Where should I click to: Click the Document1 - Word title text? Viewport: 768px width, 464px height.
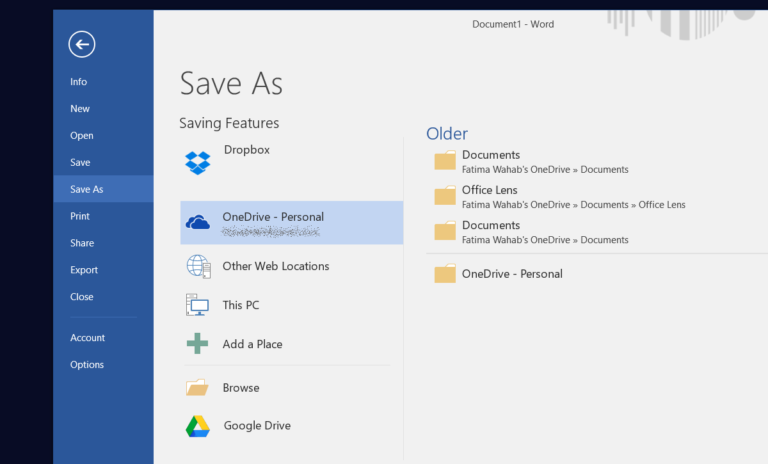513,24
